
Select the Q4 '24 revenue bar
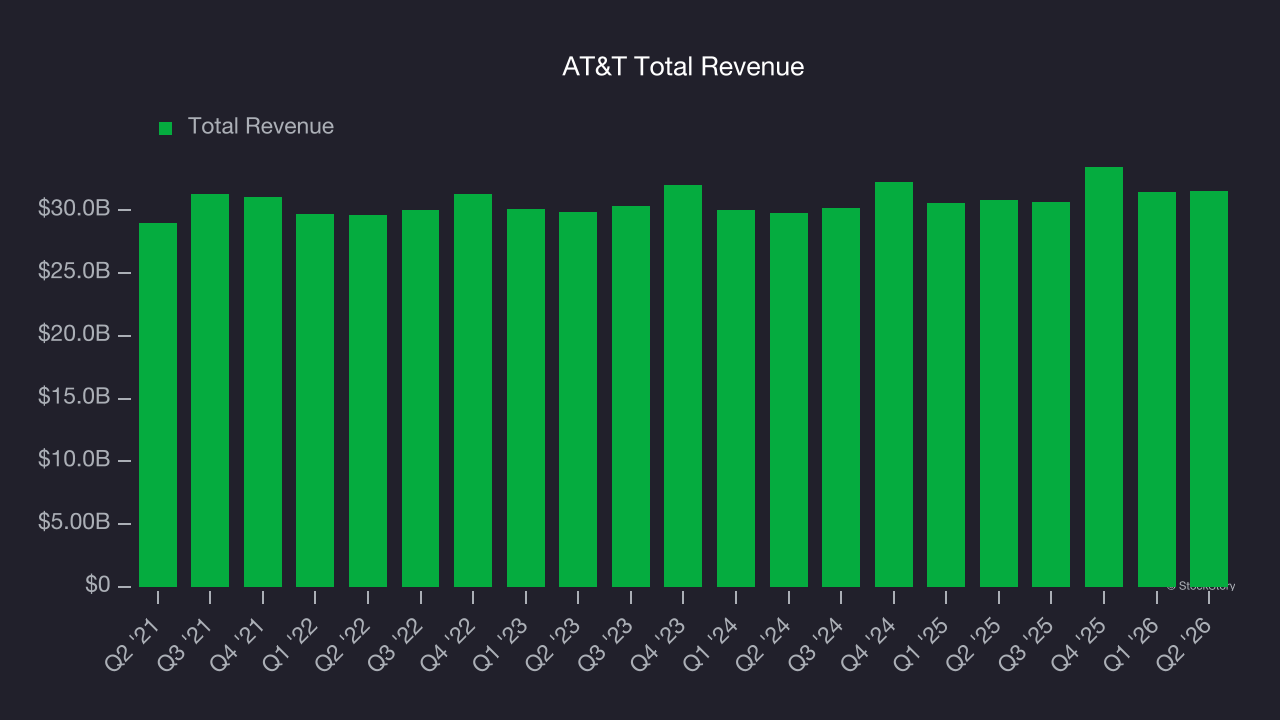894,384
